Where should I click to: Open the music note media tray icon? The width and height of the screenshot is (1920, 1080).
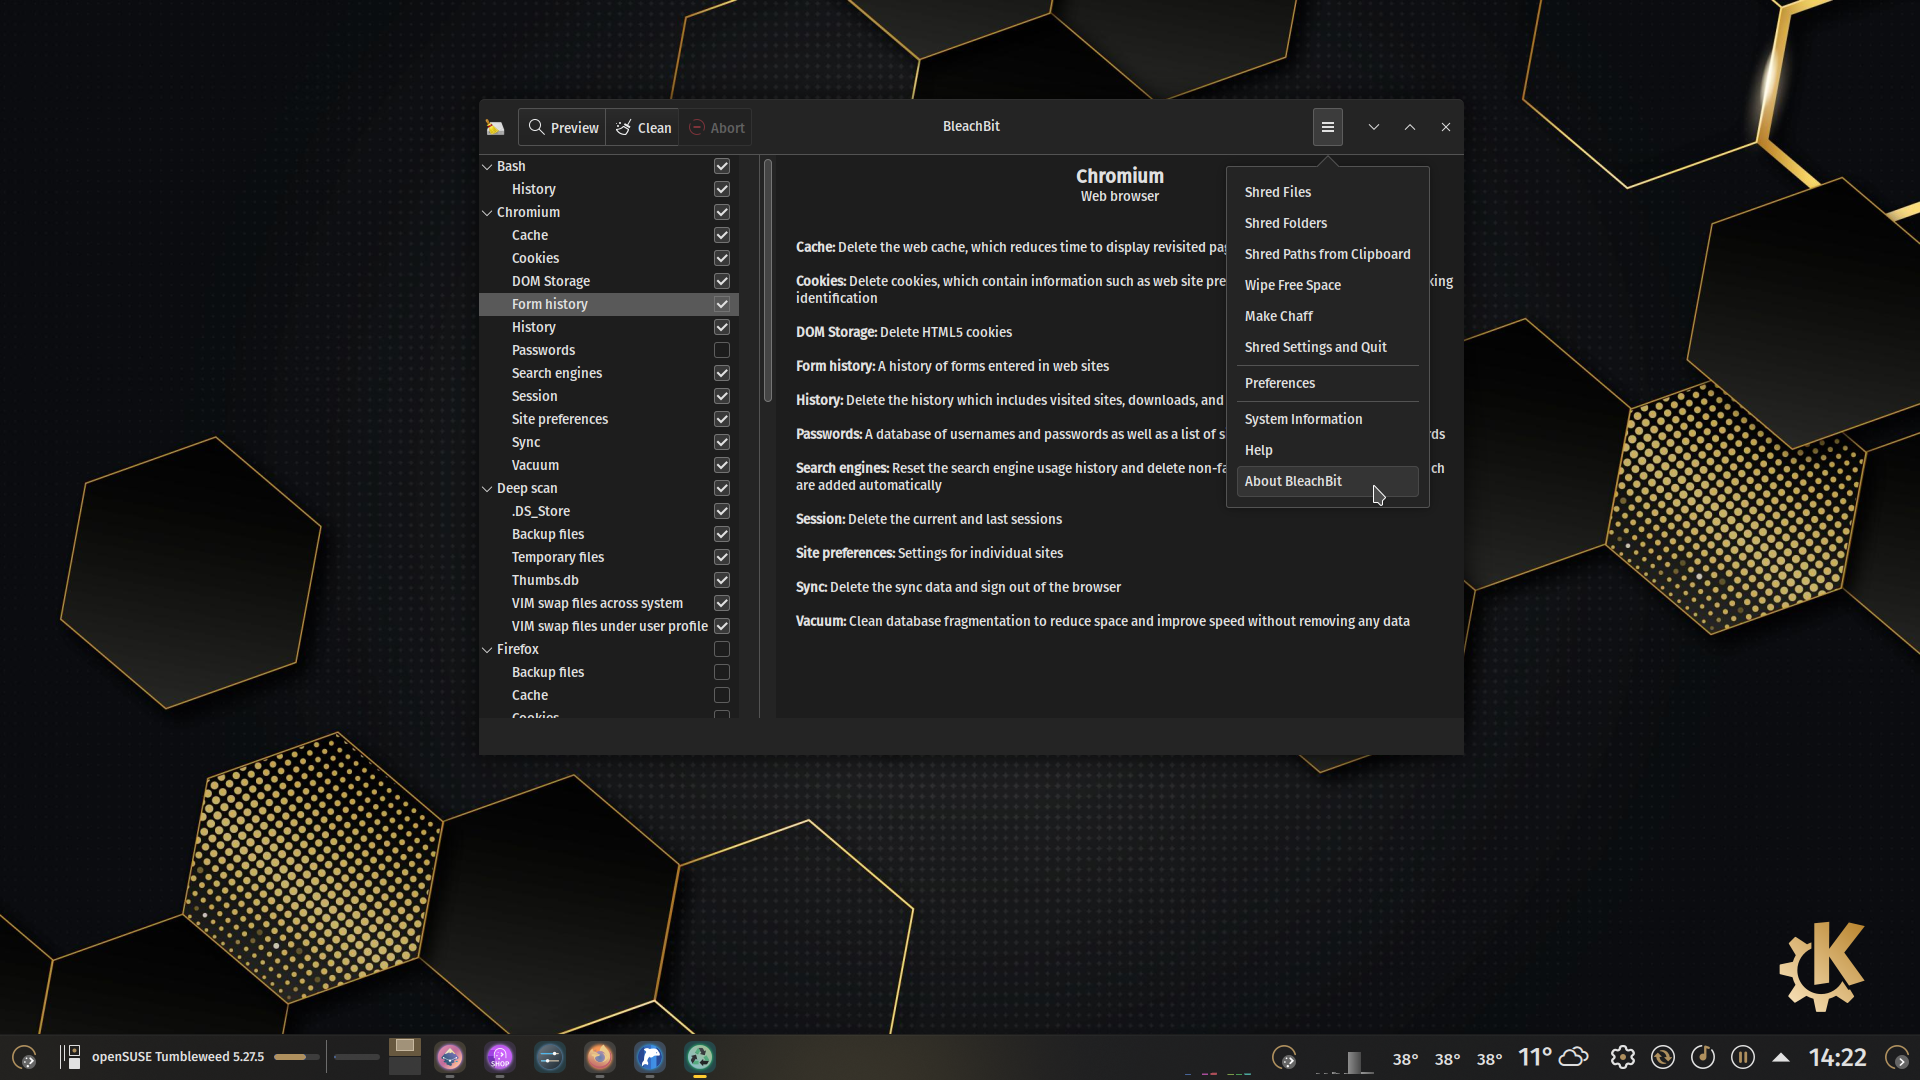click(x=1703, y=1057)
